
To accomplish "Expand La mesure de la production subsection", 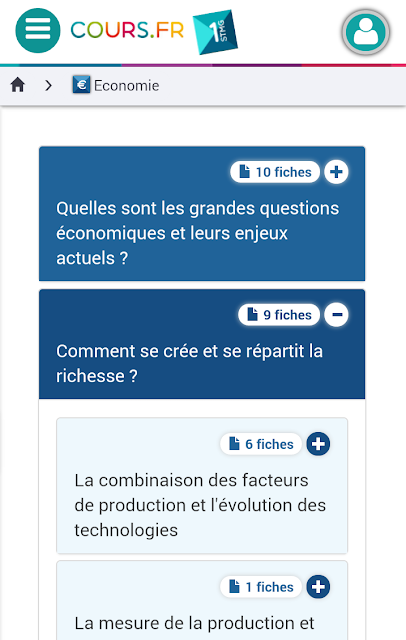I will pyautogui.click(x=318, y=587).
